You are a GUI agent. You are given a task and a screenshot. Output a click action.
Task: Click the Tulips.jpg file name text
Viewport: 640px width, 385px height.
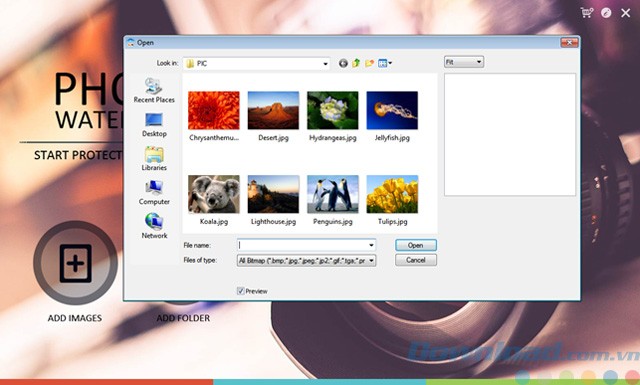click(393, 222)
